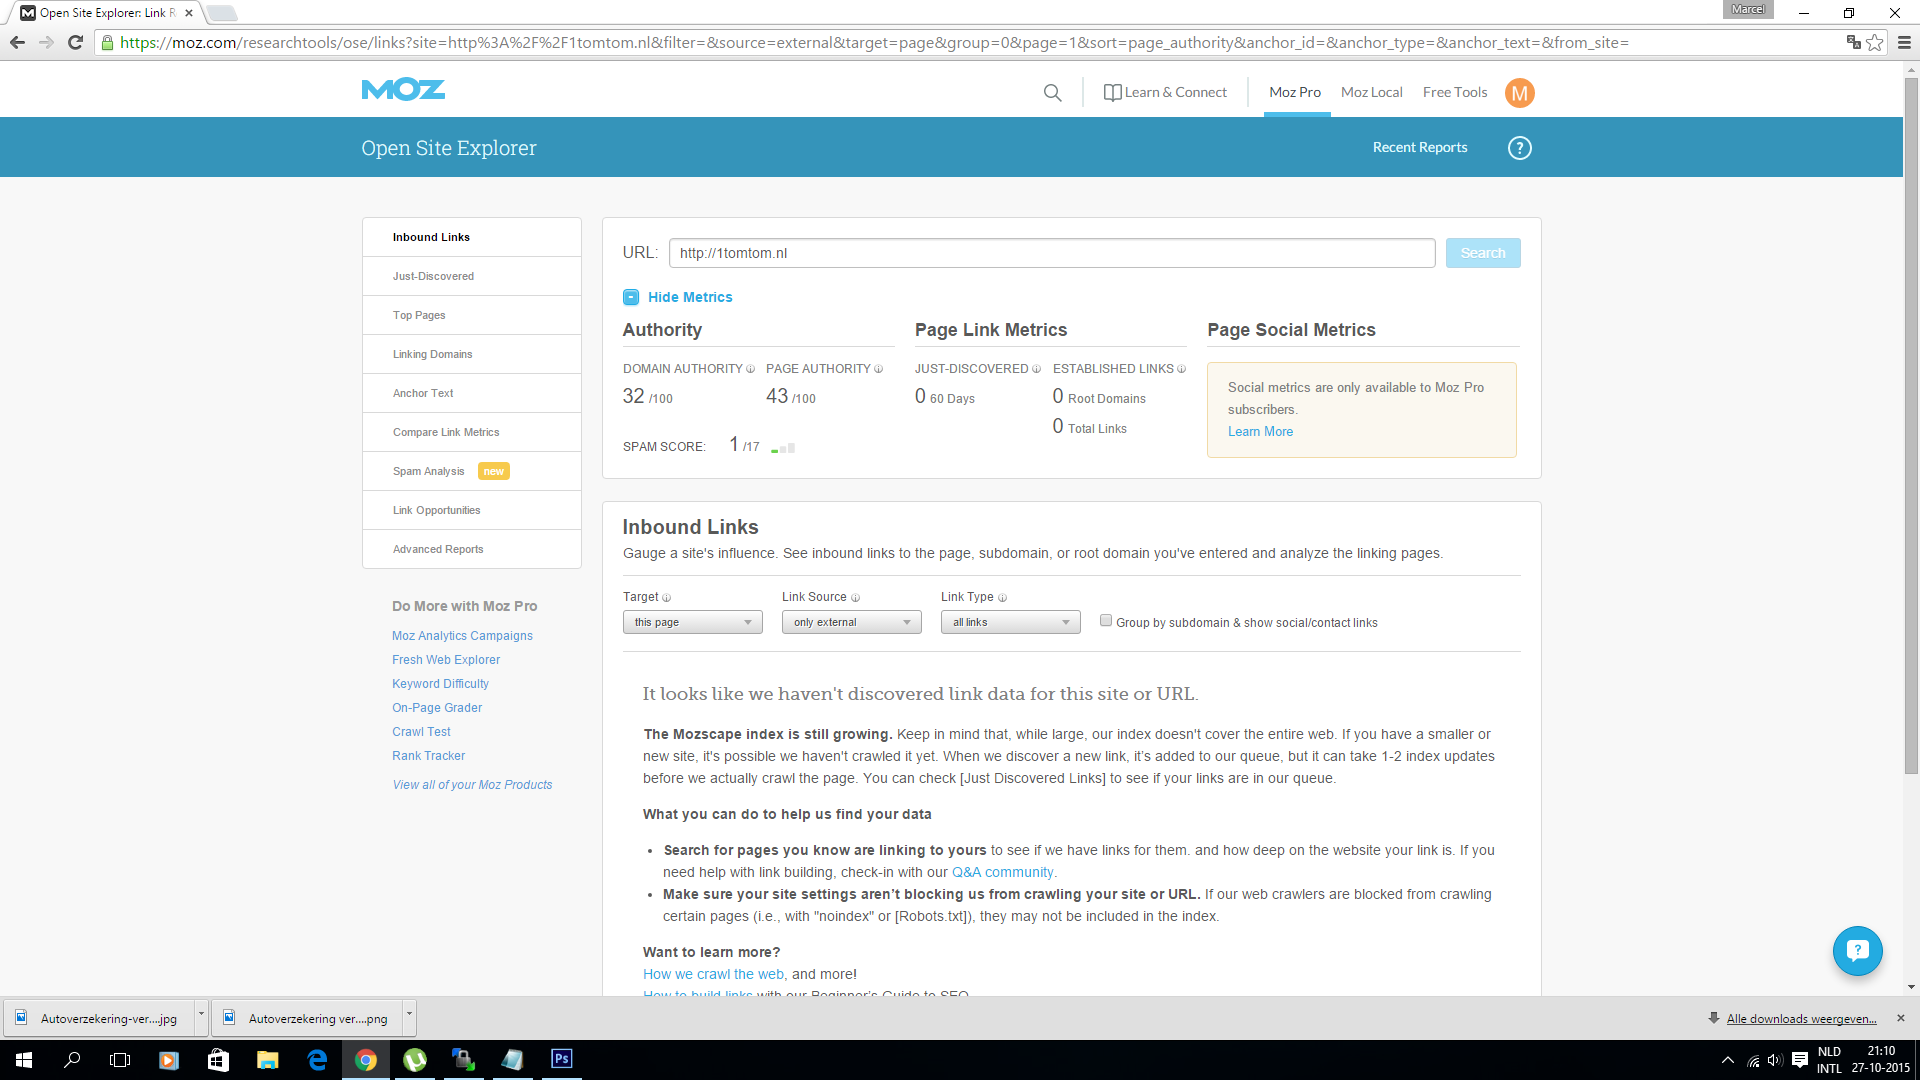Click the browser back arrow
Screen dimensions: 1920x1080
17,42
